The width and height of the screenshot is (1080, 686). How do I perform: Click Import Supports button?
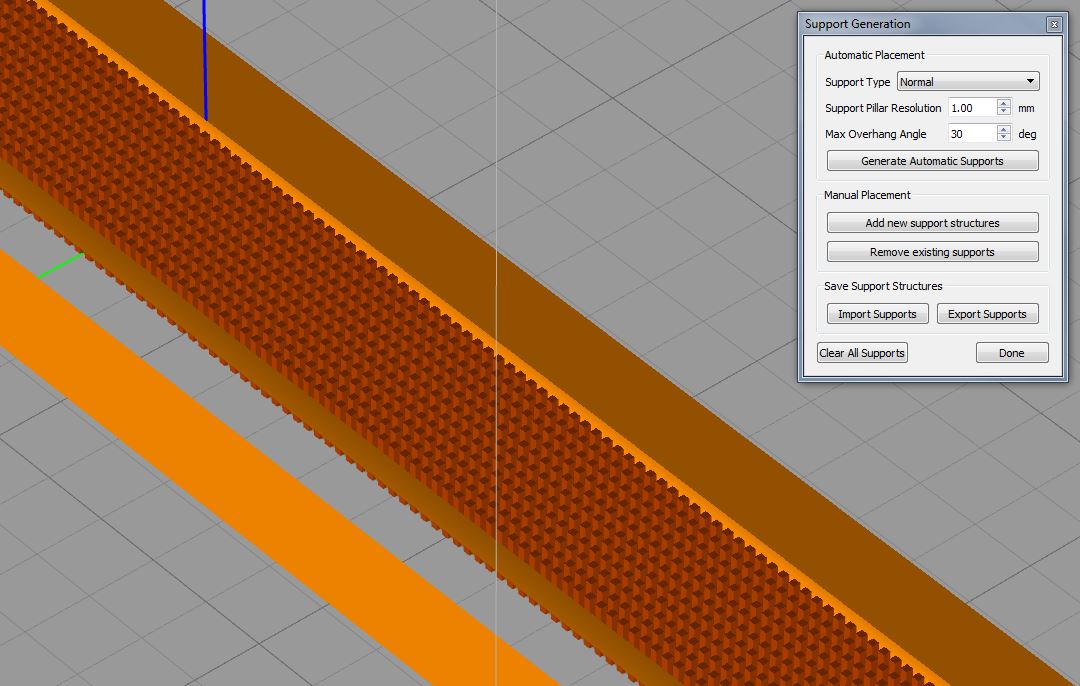878,313
